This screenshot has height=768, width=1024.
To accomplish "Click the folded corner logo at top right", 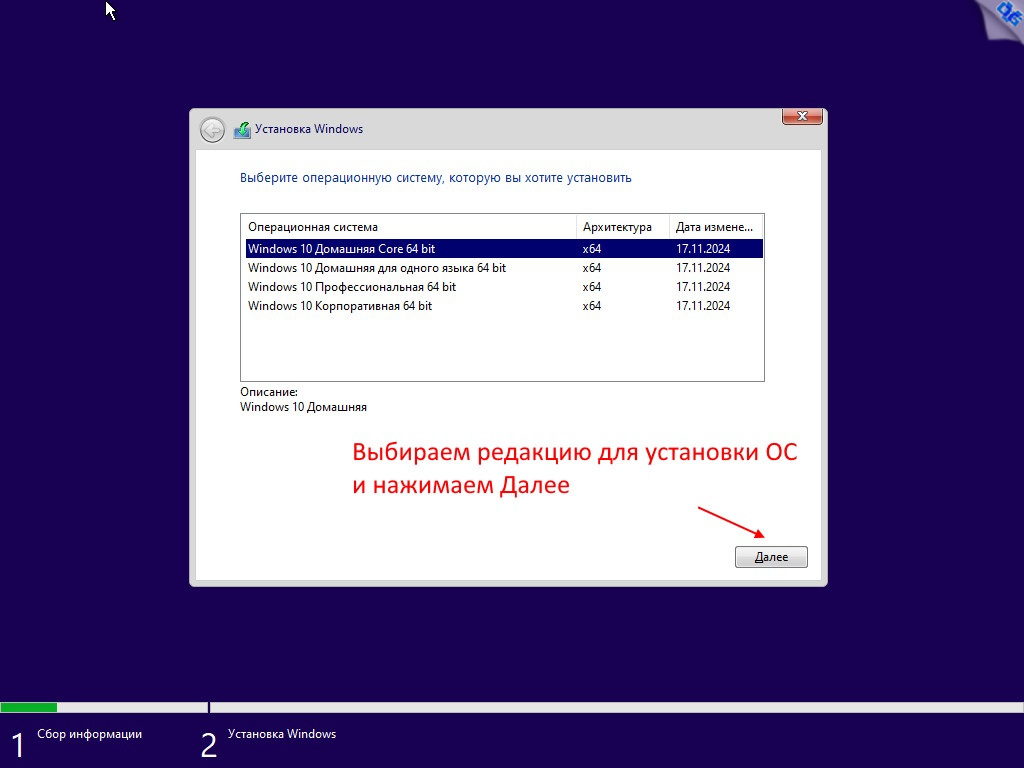I will 1002,17.
